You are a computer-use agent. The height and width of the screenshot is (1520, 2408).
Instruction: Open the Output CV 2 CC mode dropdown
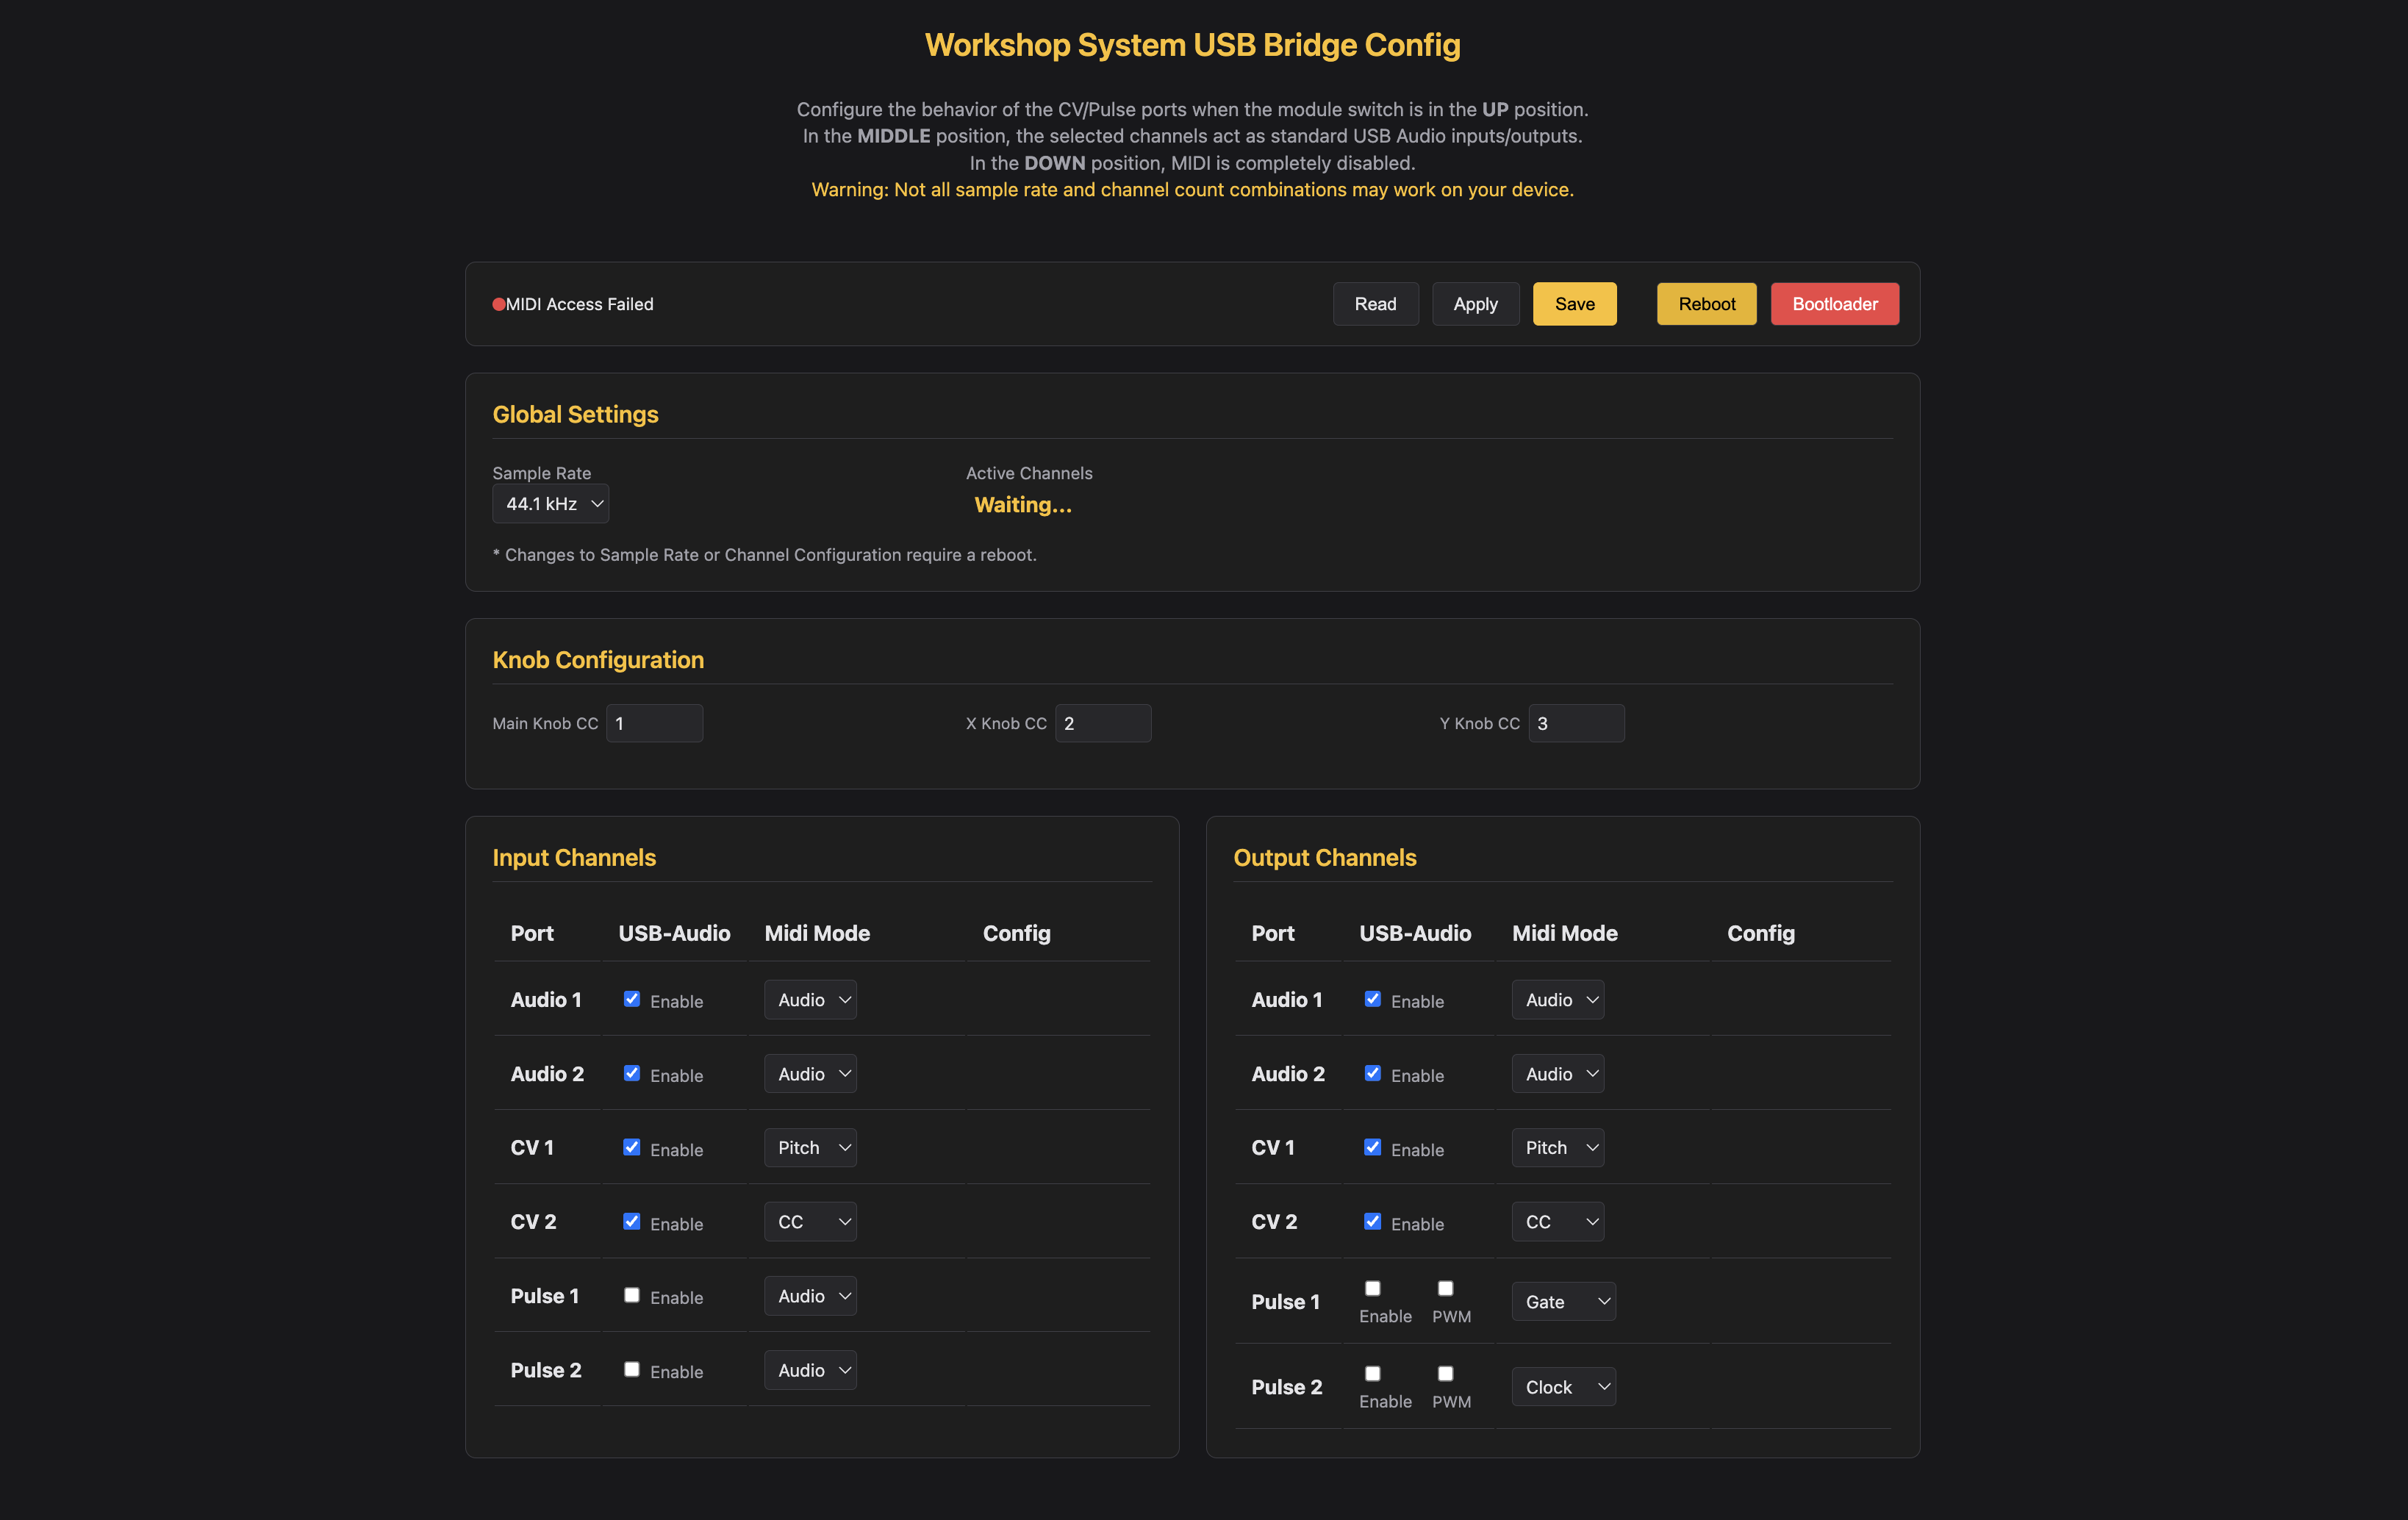pyautogui.click(x=1558, y=1222)
